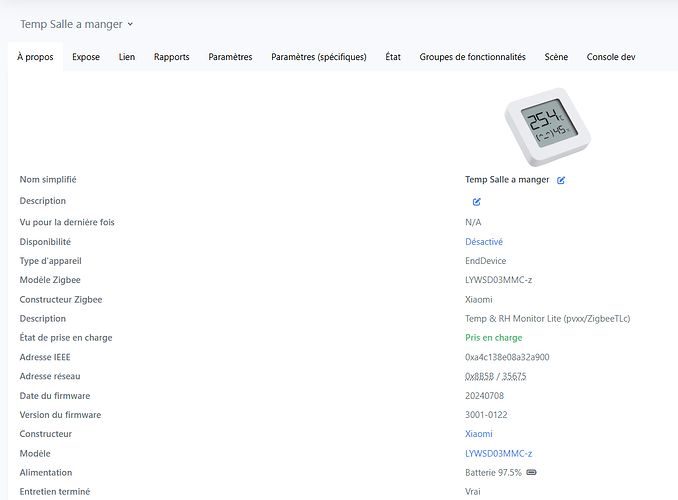Image resolution: width=678 pixels, height=500 pixels.
Task: Open the LYWSD03MMC-z model link
Action: pos(498,453)
